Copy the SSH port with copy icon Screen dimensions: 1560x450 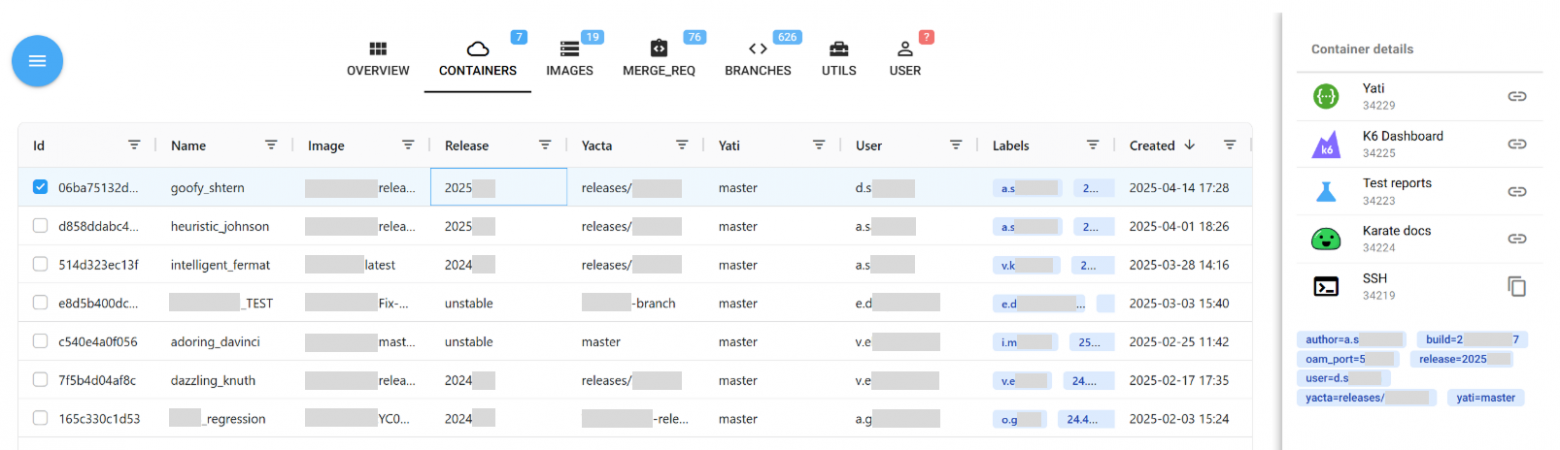[x=1517, y=287]
